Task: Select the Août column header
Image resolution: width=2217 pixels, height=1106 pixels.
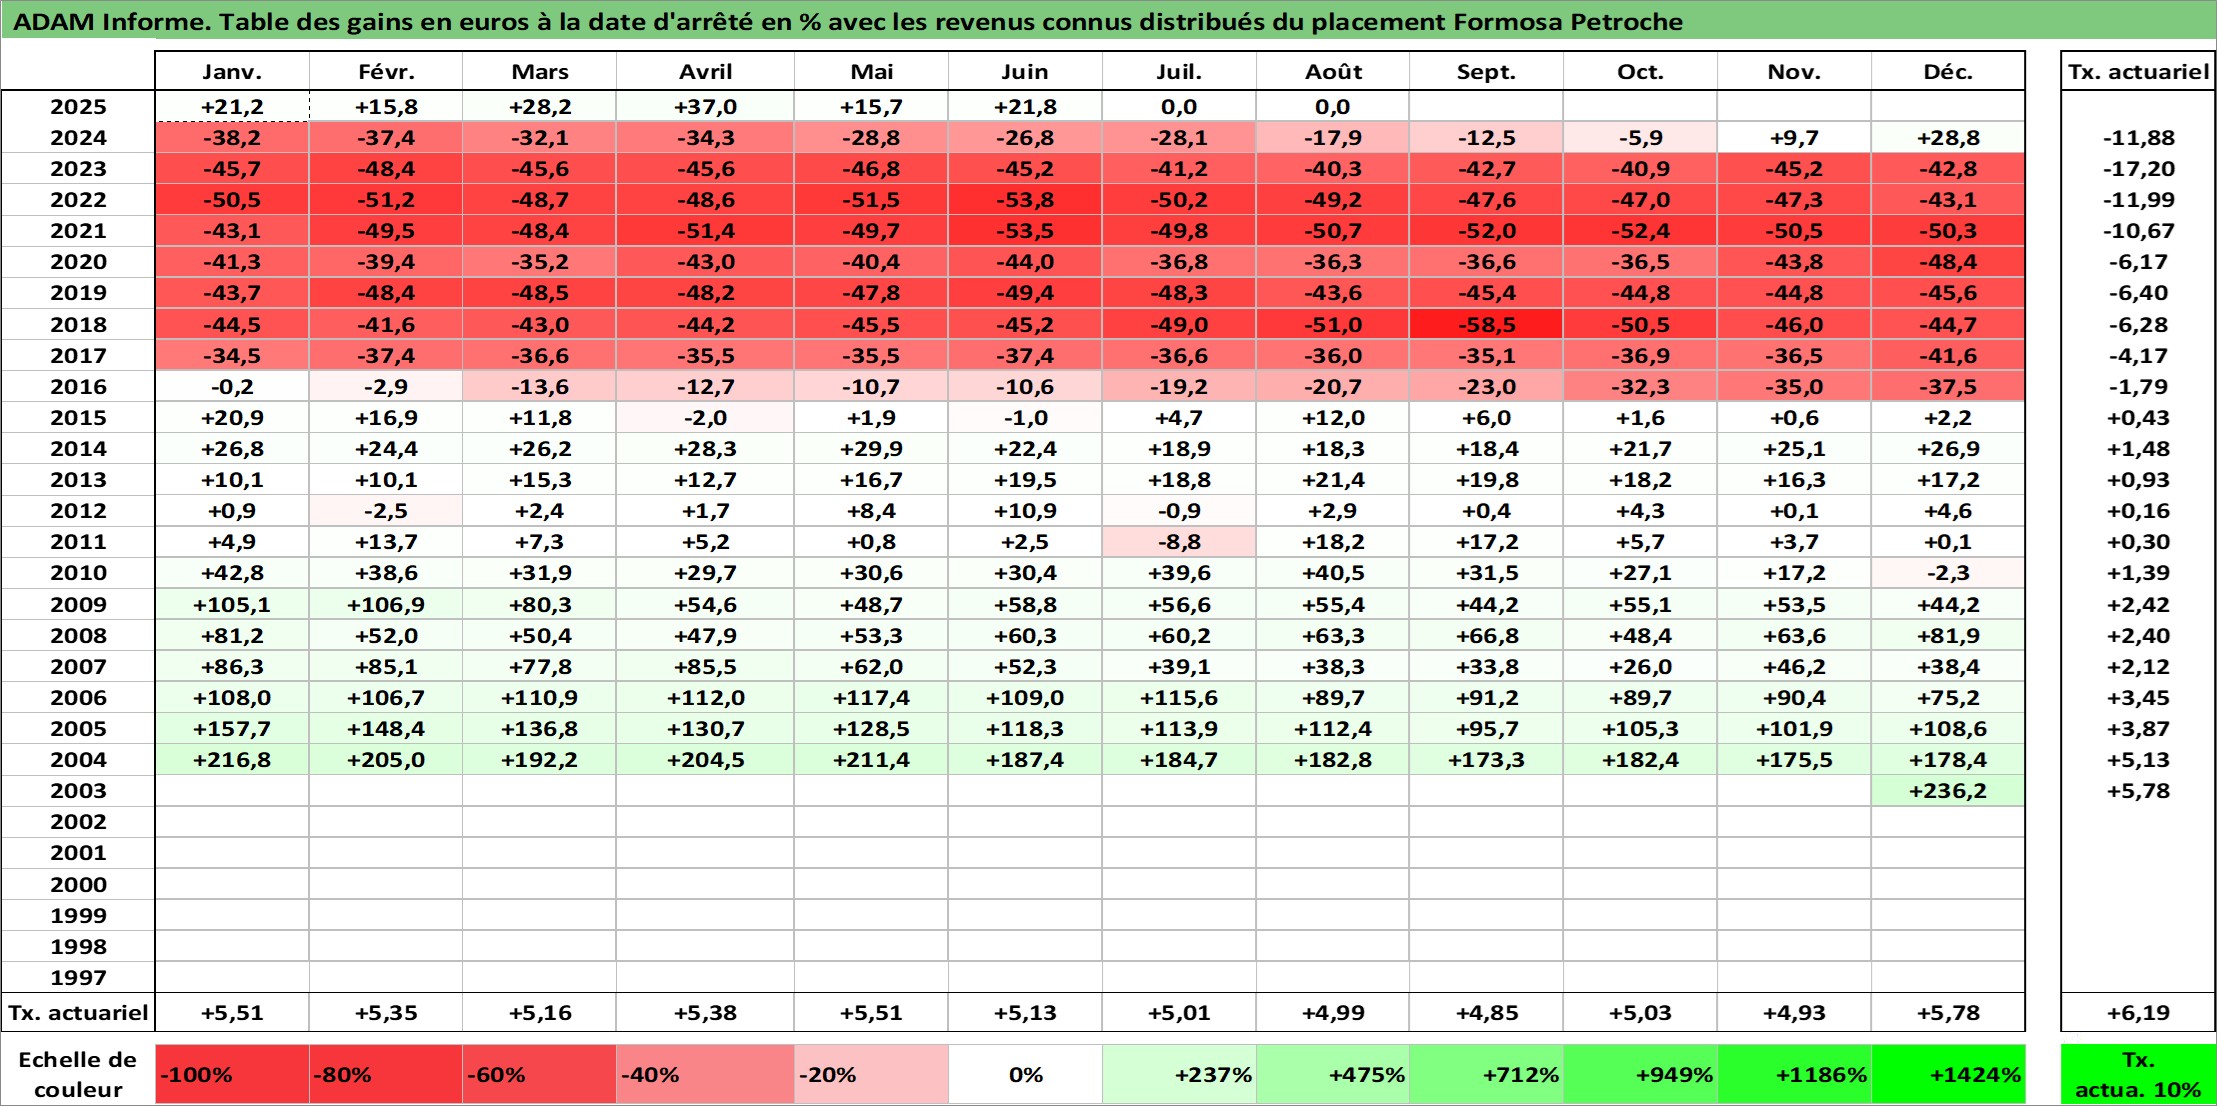Action: [x=1333, y=71]
